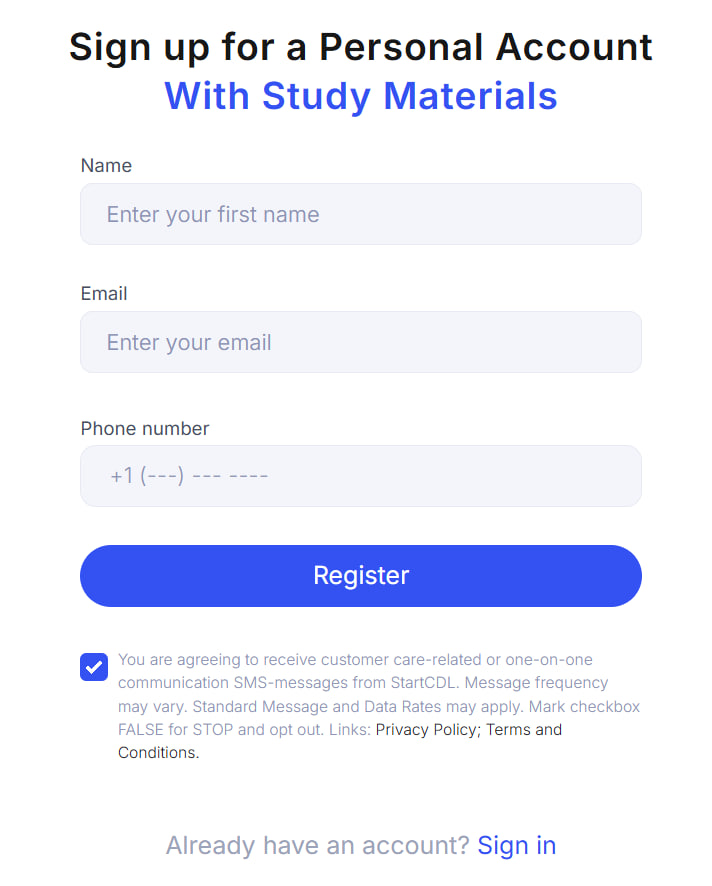Click the 'With Study Materials' blue subheading
712x886 pixels.
(x=360, y=96)
